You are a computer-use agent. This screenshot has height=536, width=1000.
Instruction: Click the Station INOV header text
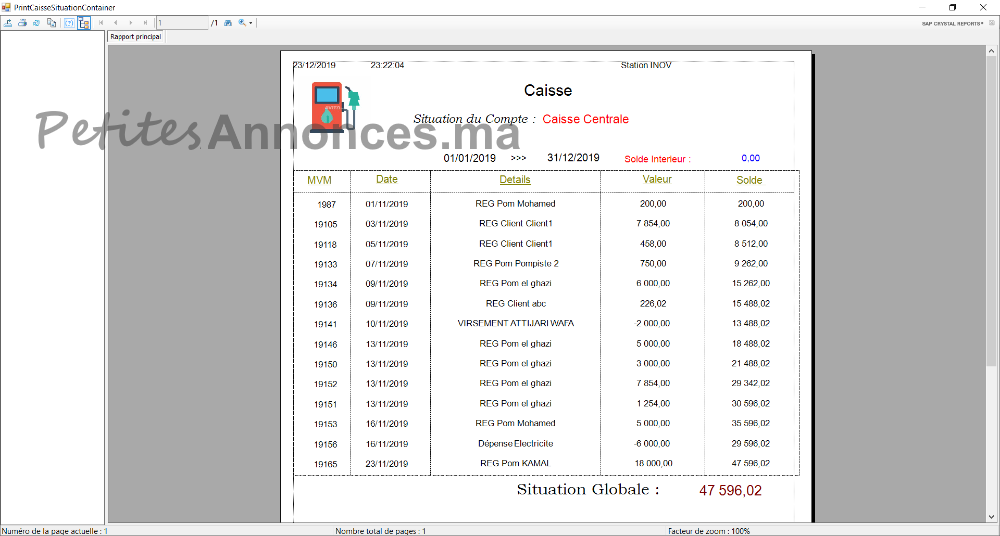tap(645, 65)
